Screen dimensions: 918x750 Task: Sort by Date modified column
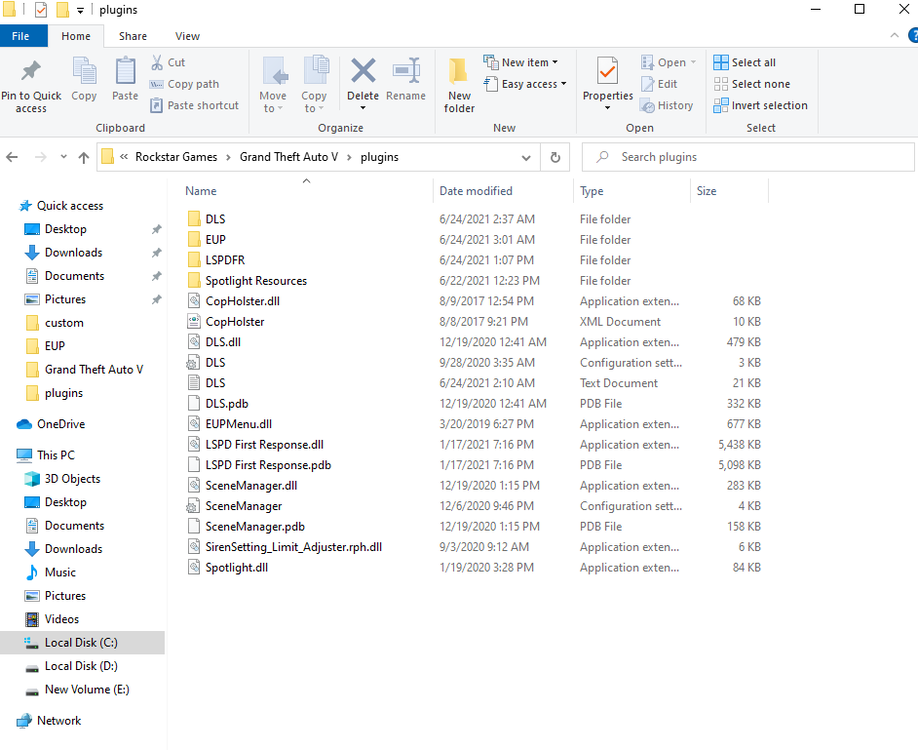(475, 191)
